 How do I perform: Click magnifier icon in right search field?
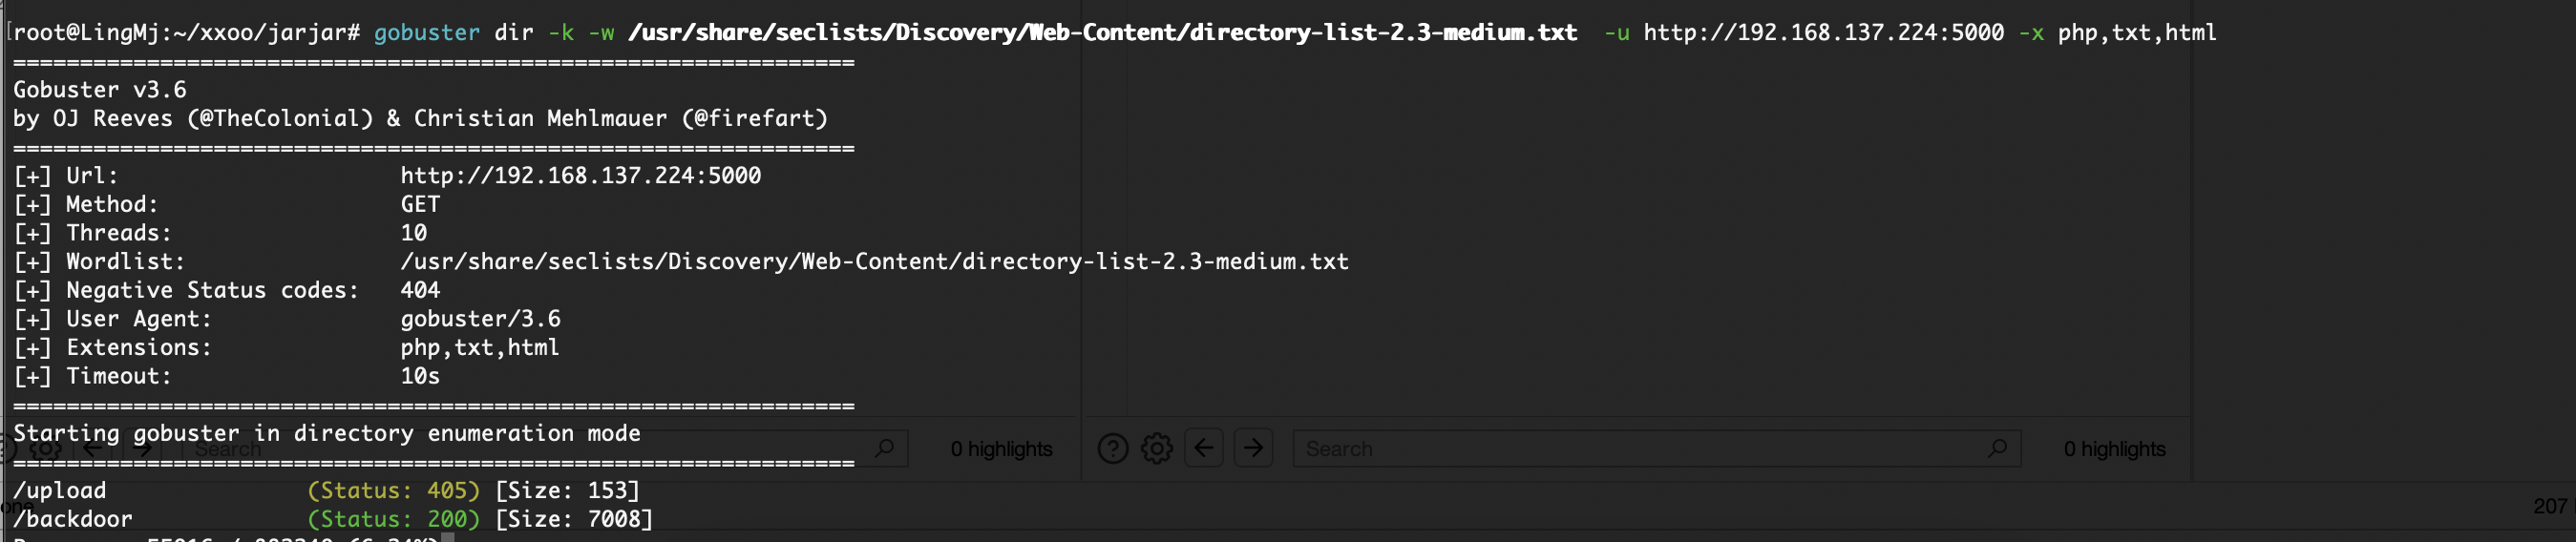point(1997,448)
